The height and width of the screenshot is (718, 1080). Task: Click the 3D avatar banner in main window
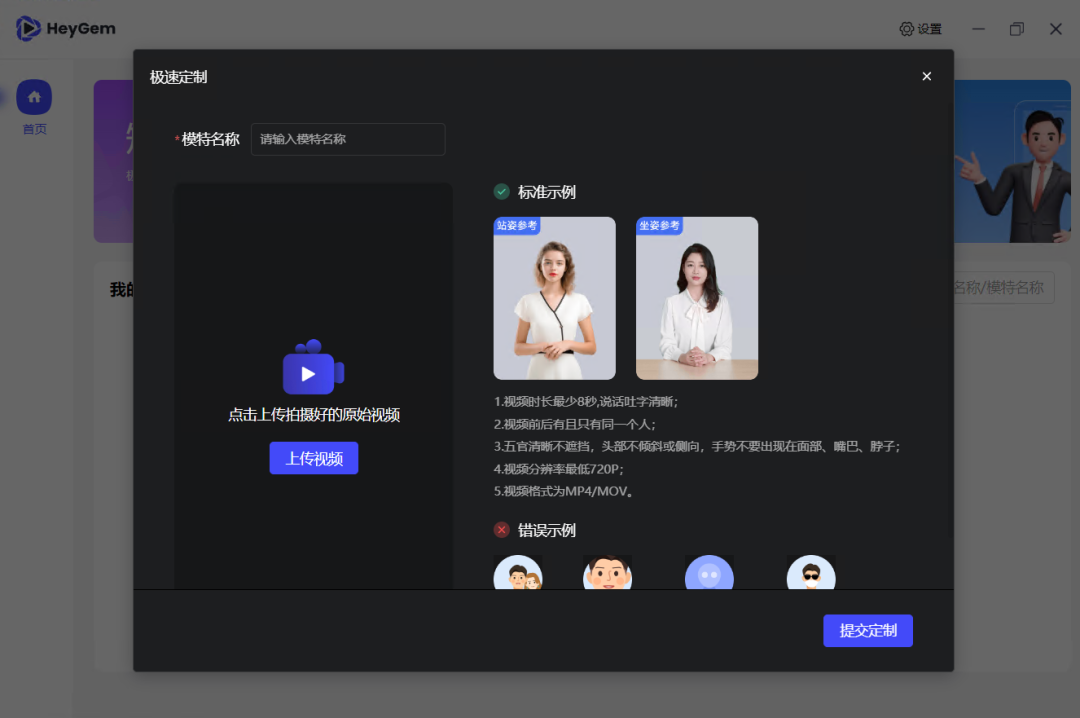point(1012,161)
